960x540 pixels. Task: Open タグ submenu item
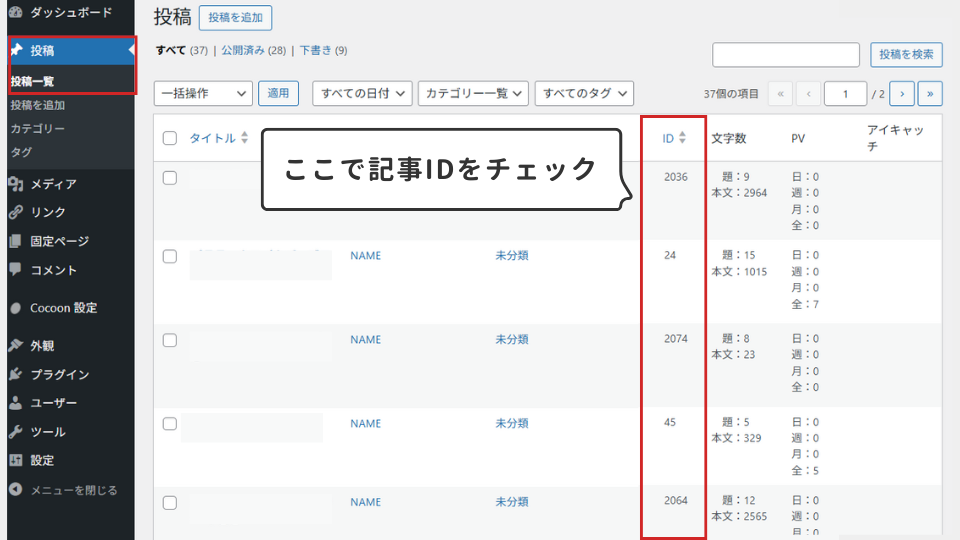click(21, 152)
